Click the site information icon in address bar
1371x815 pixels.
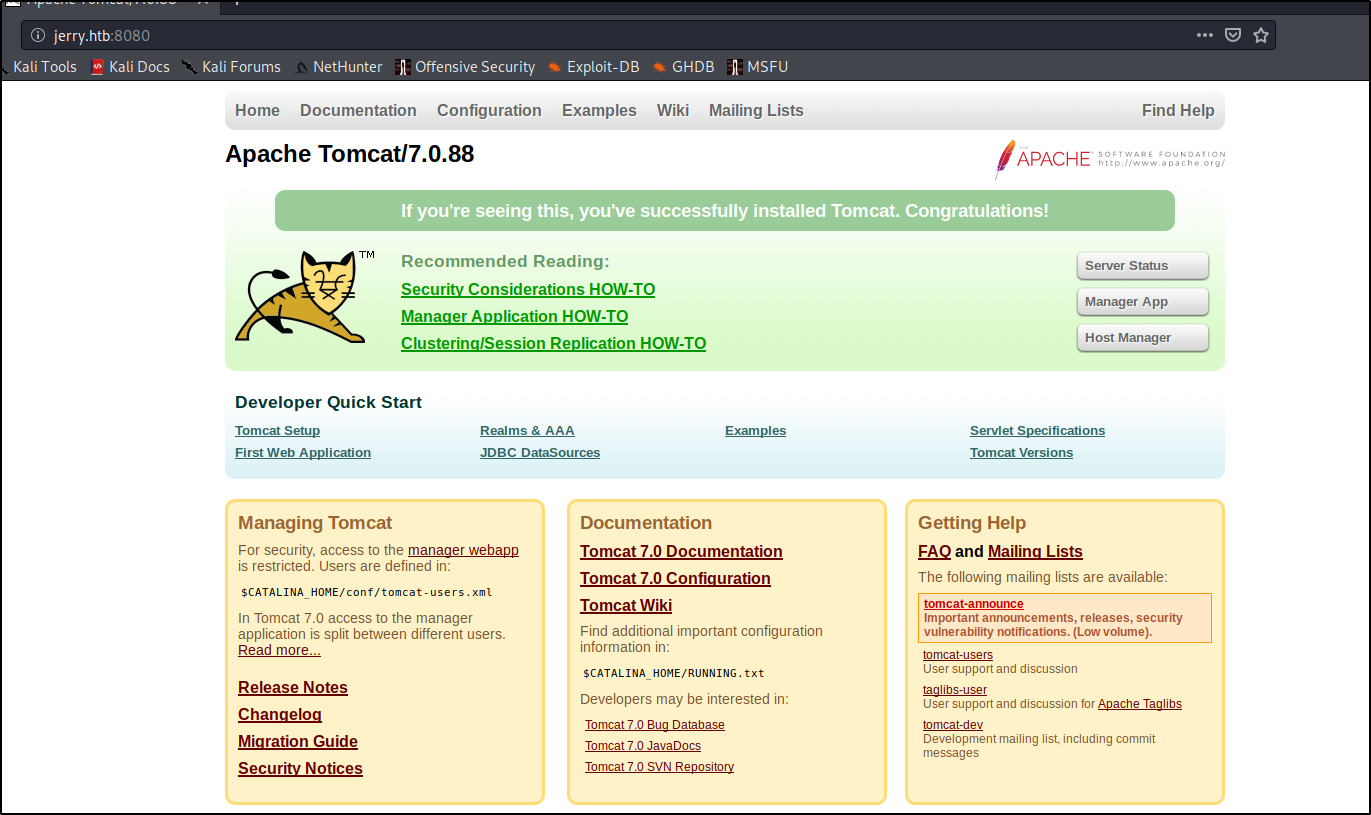click(x=38, y=35)
